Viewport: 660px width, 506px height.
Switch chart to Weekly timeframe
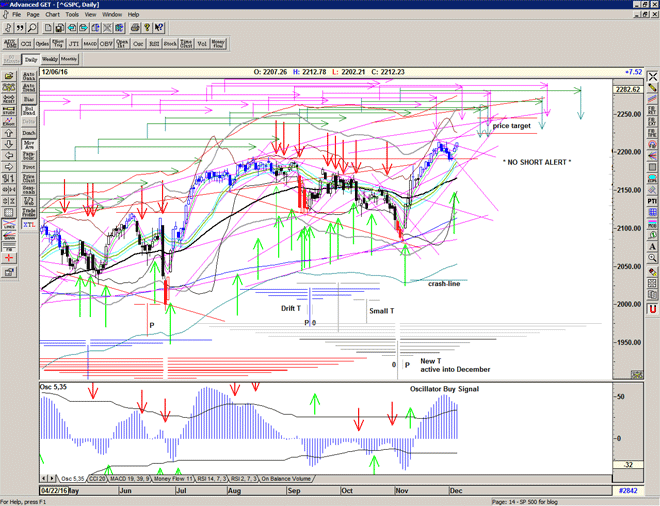click(50, 60)
